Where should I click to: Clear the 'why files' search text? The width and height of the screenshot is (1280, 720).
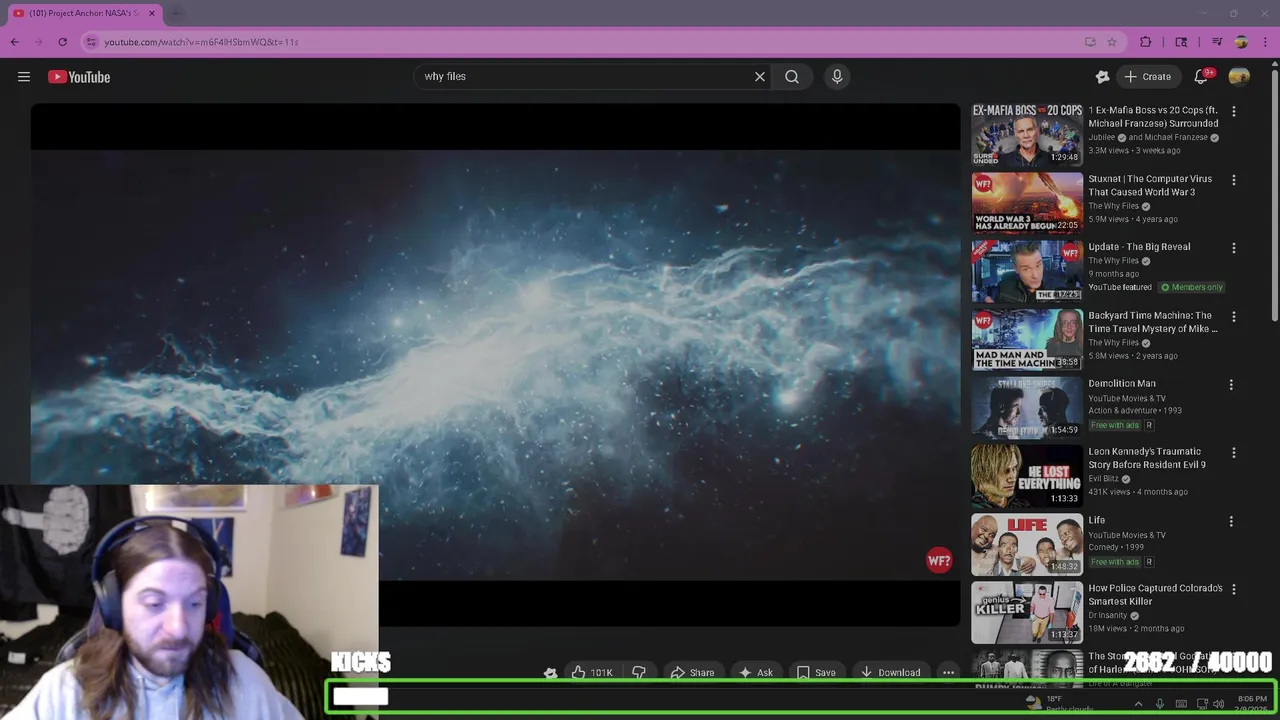(760, 76)
